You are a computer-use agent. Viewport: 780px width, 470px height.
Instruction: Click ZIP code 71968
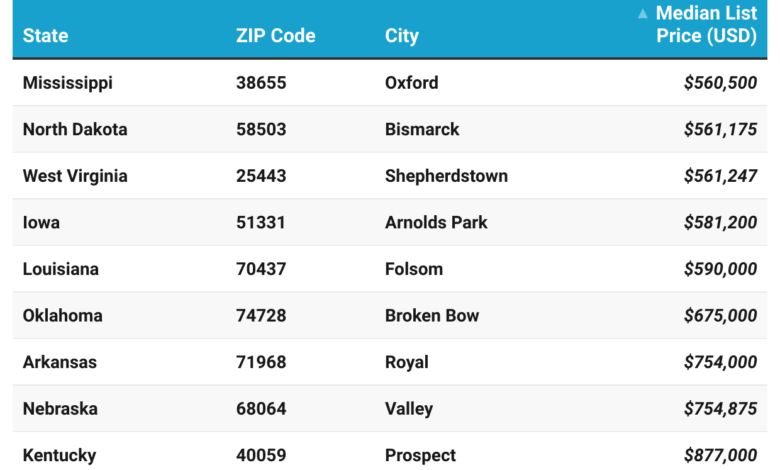tap(261, 362)
